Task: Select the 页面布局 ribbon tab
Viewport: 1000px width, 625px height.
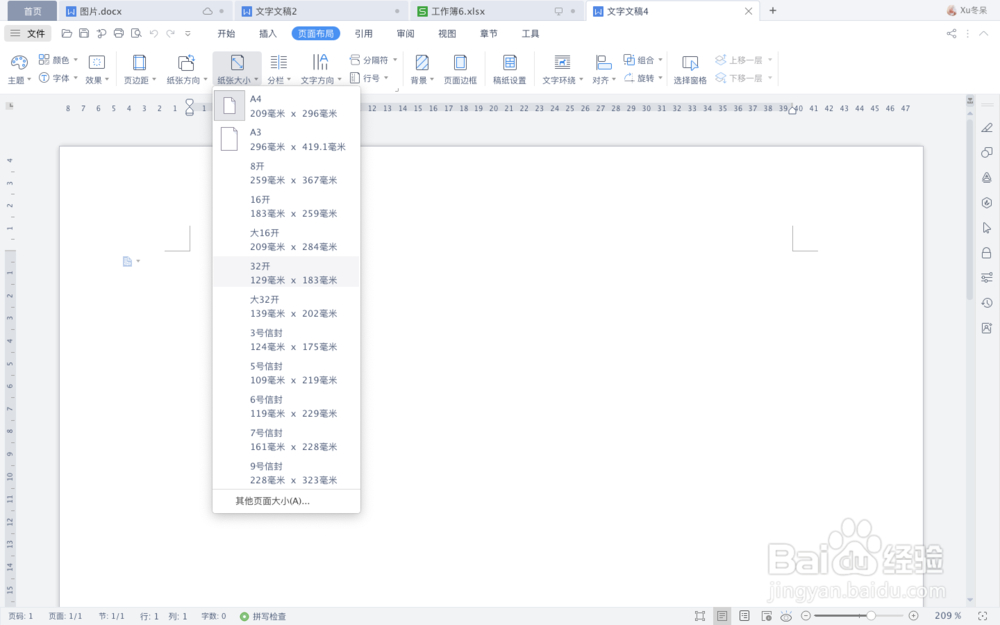Action: (316, 34)
